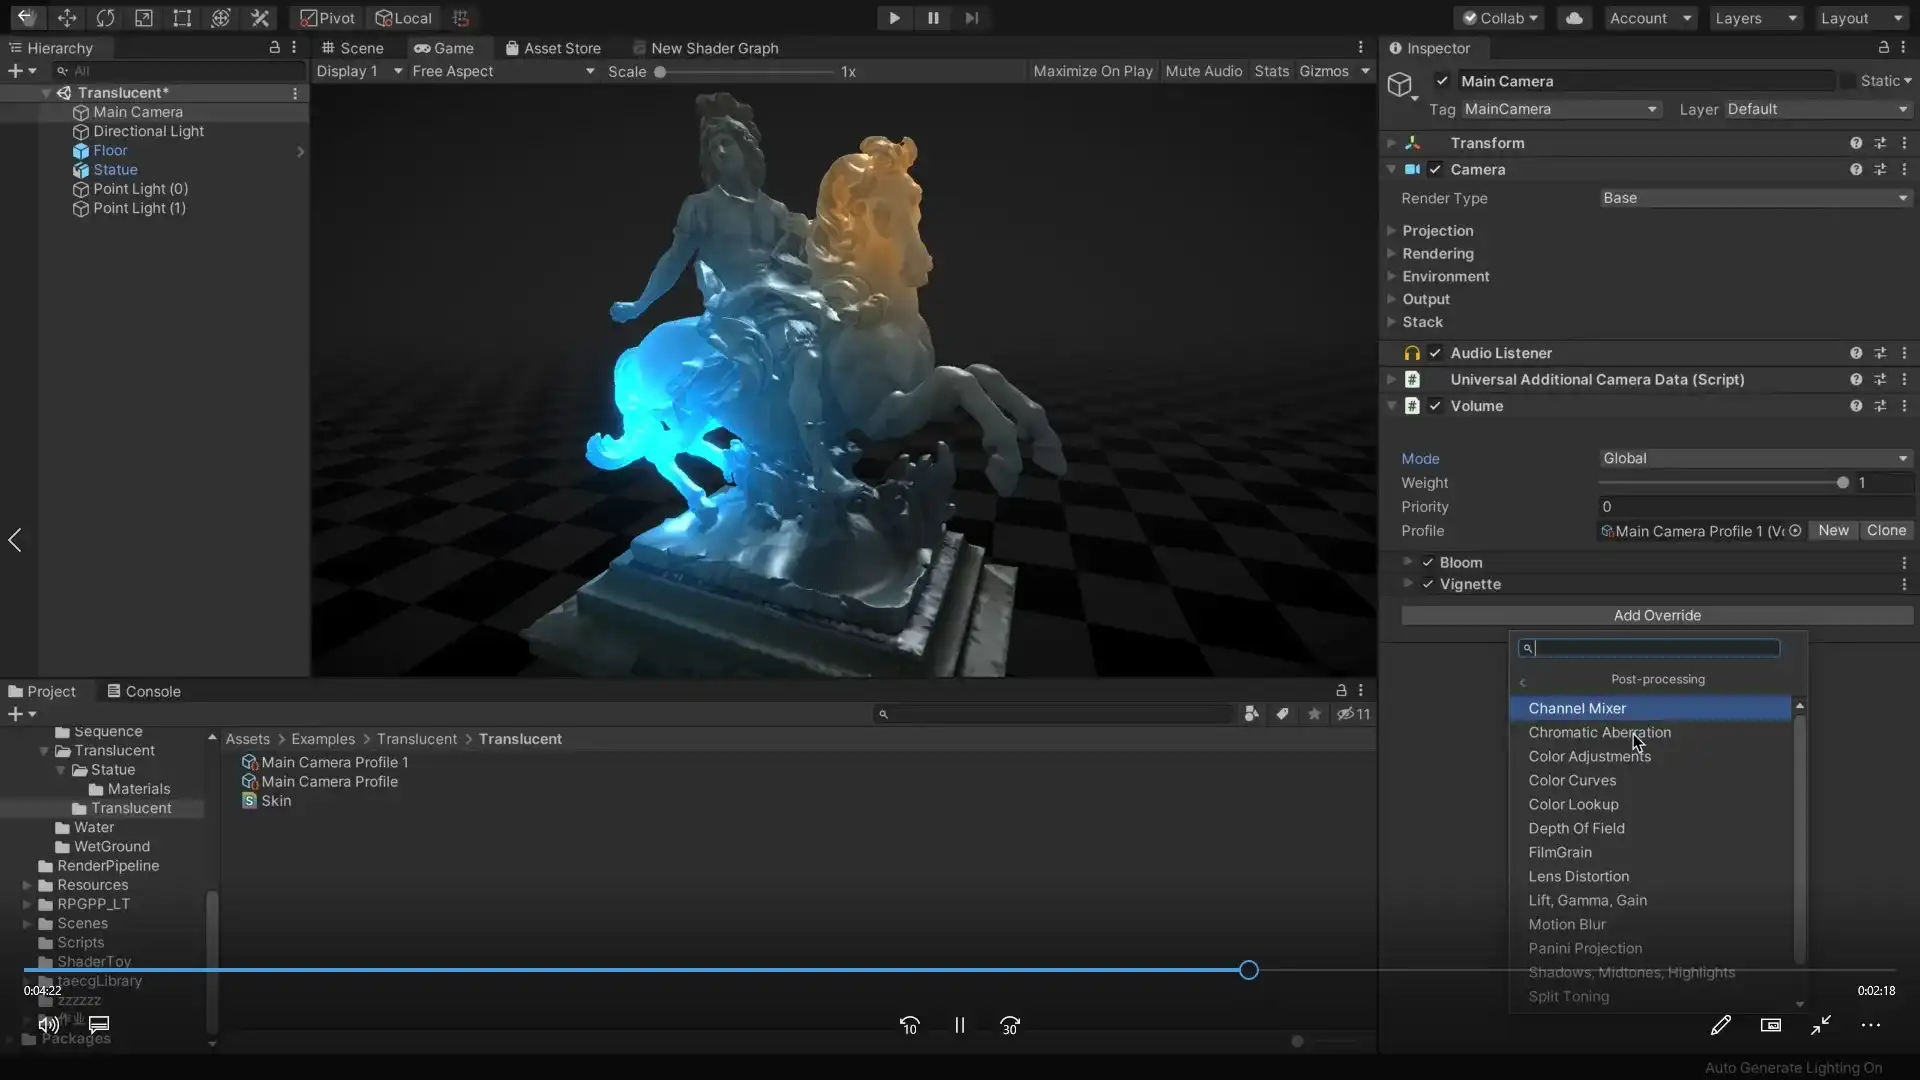Select Chromatic Aberration from the override list
The width and height of the screenshot is (1920, 1080).
tap(1601, 732)
